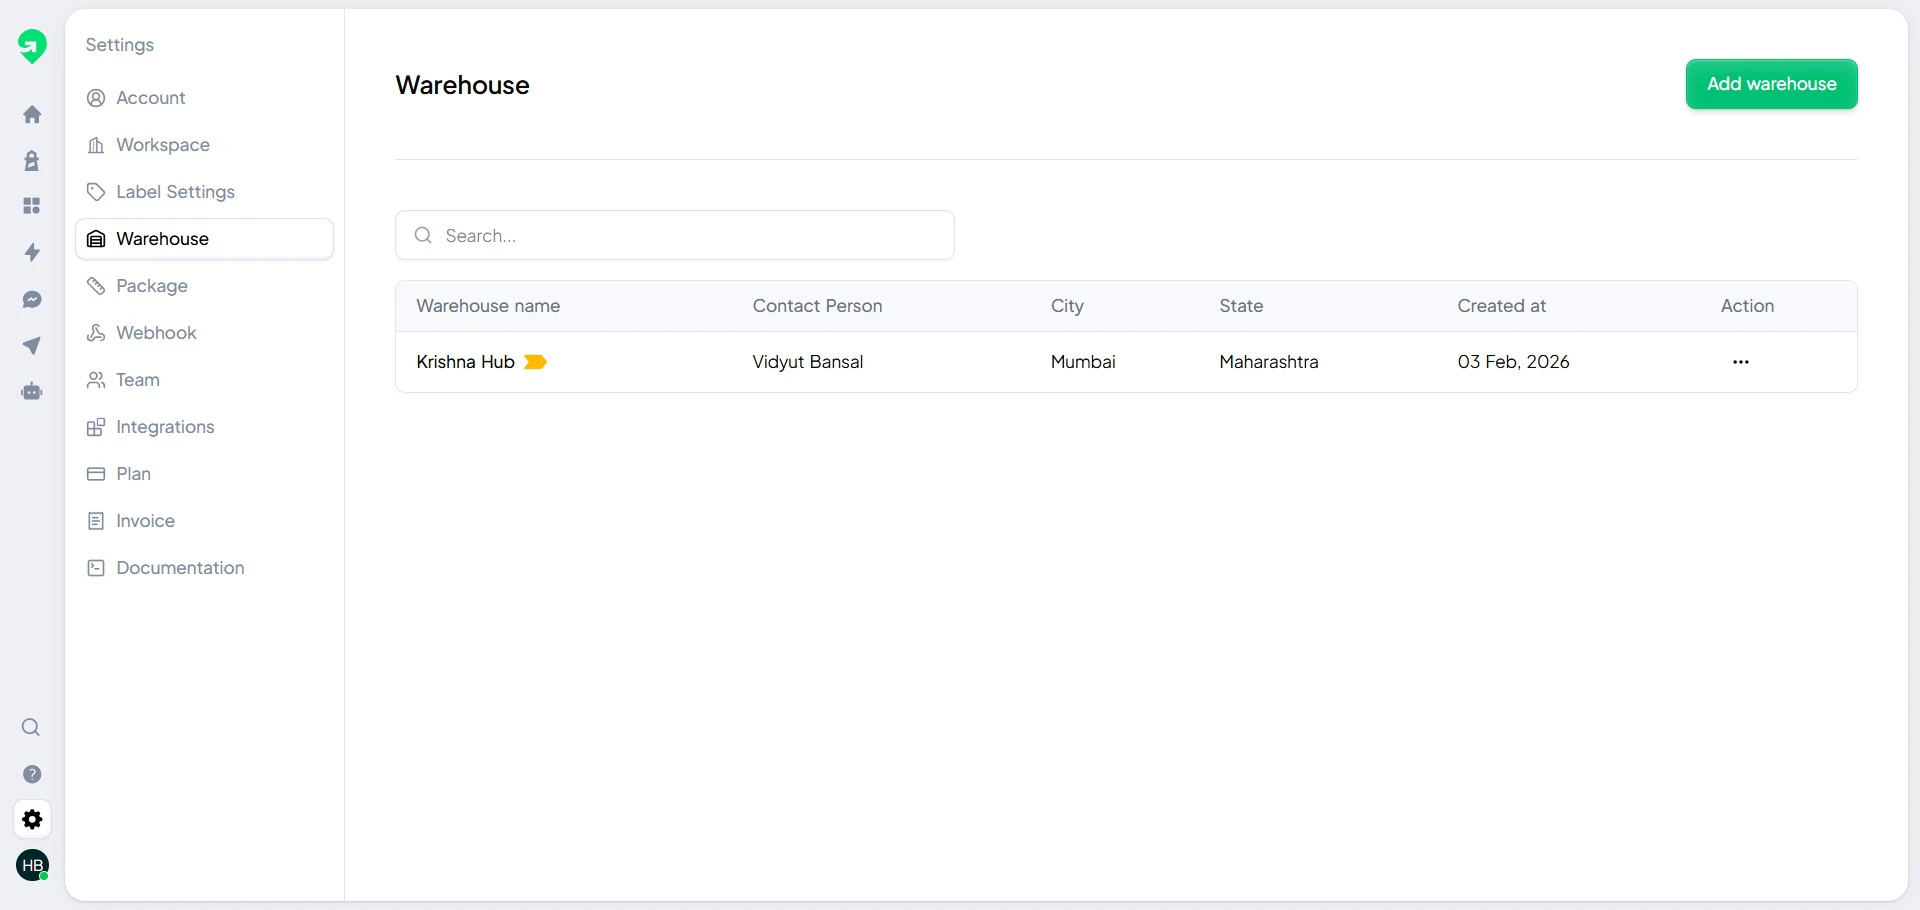Image resolution: width=1920 pixels, height=910 pixels.
Task: Click the Action column header
Action: [x=1747, y=306]
